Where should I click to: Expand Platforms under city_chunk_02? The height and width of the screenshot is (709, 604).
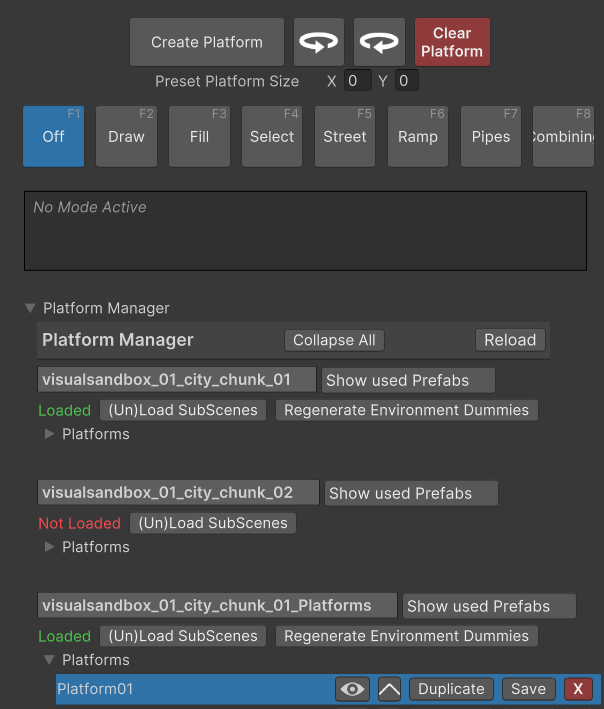pyautogui.click(x=50, y=547)
